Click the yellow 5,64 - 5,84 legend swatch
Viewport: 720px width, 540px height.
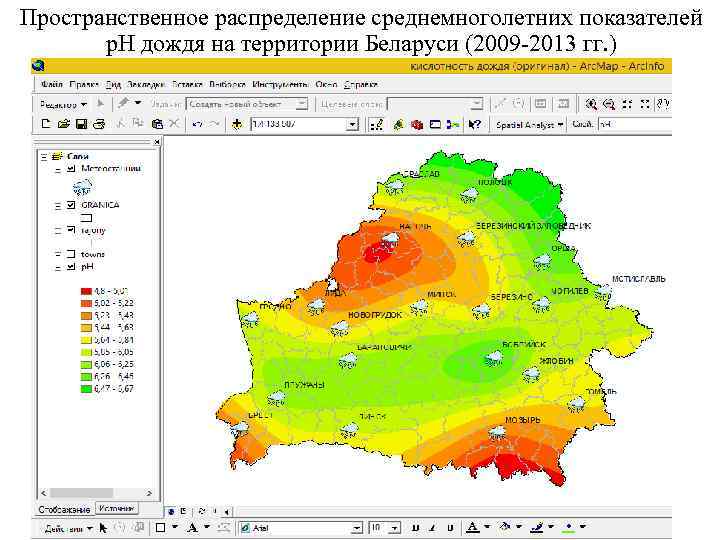click(86, 340)
